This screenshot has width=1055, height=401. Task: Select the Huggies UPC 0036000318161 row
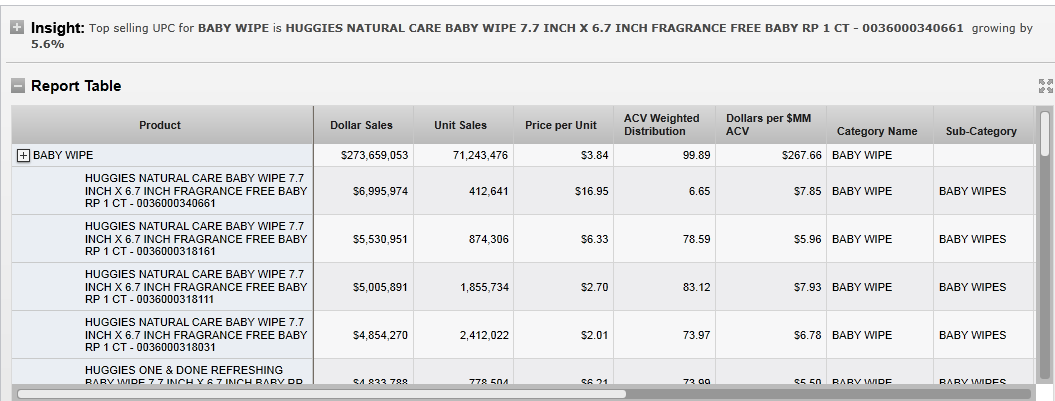click(x=196, y=239)
